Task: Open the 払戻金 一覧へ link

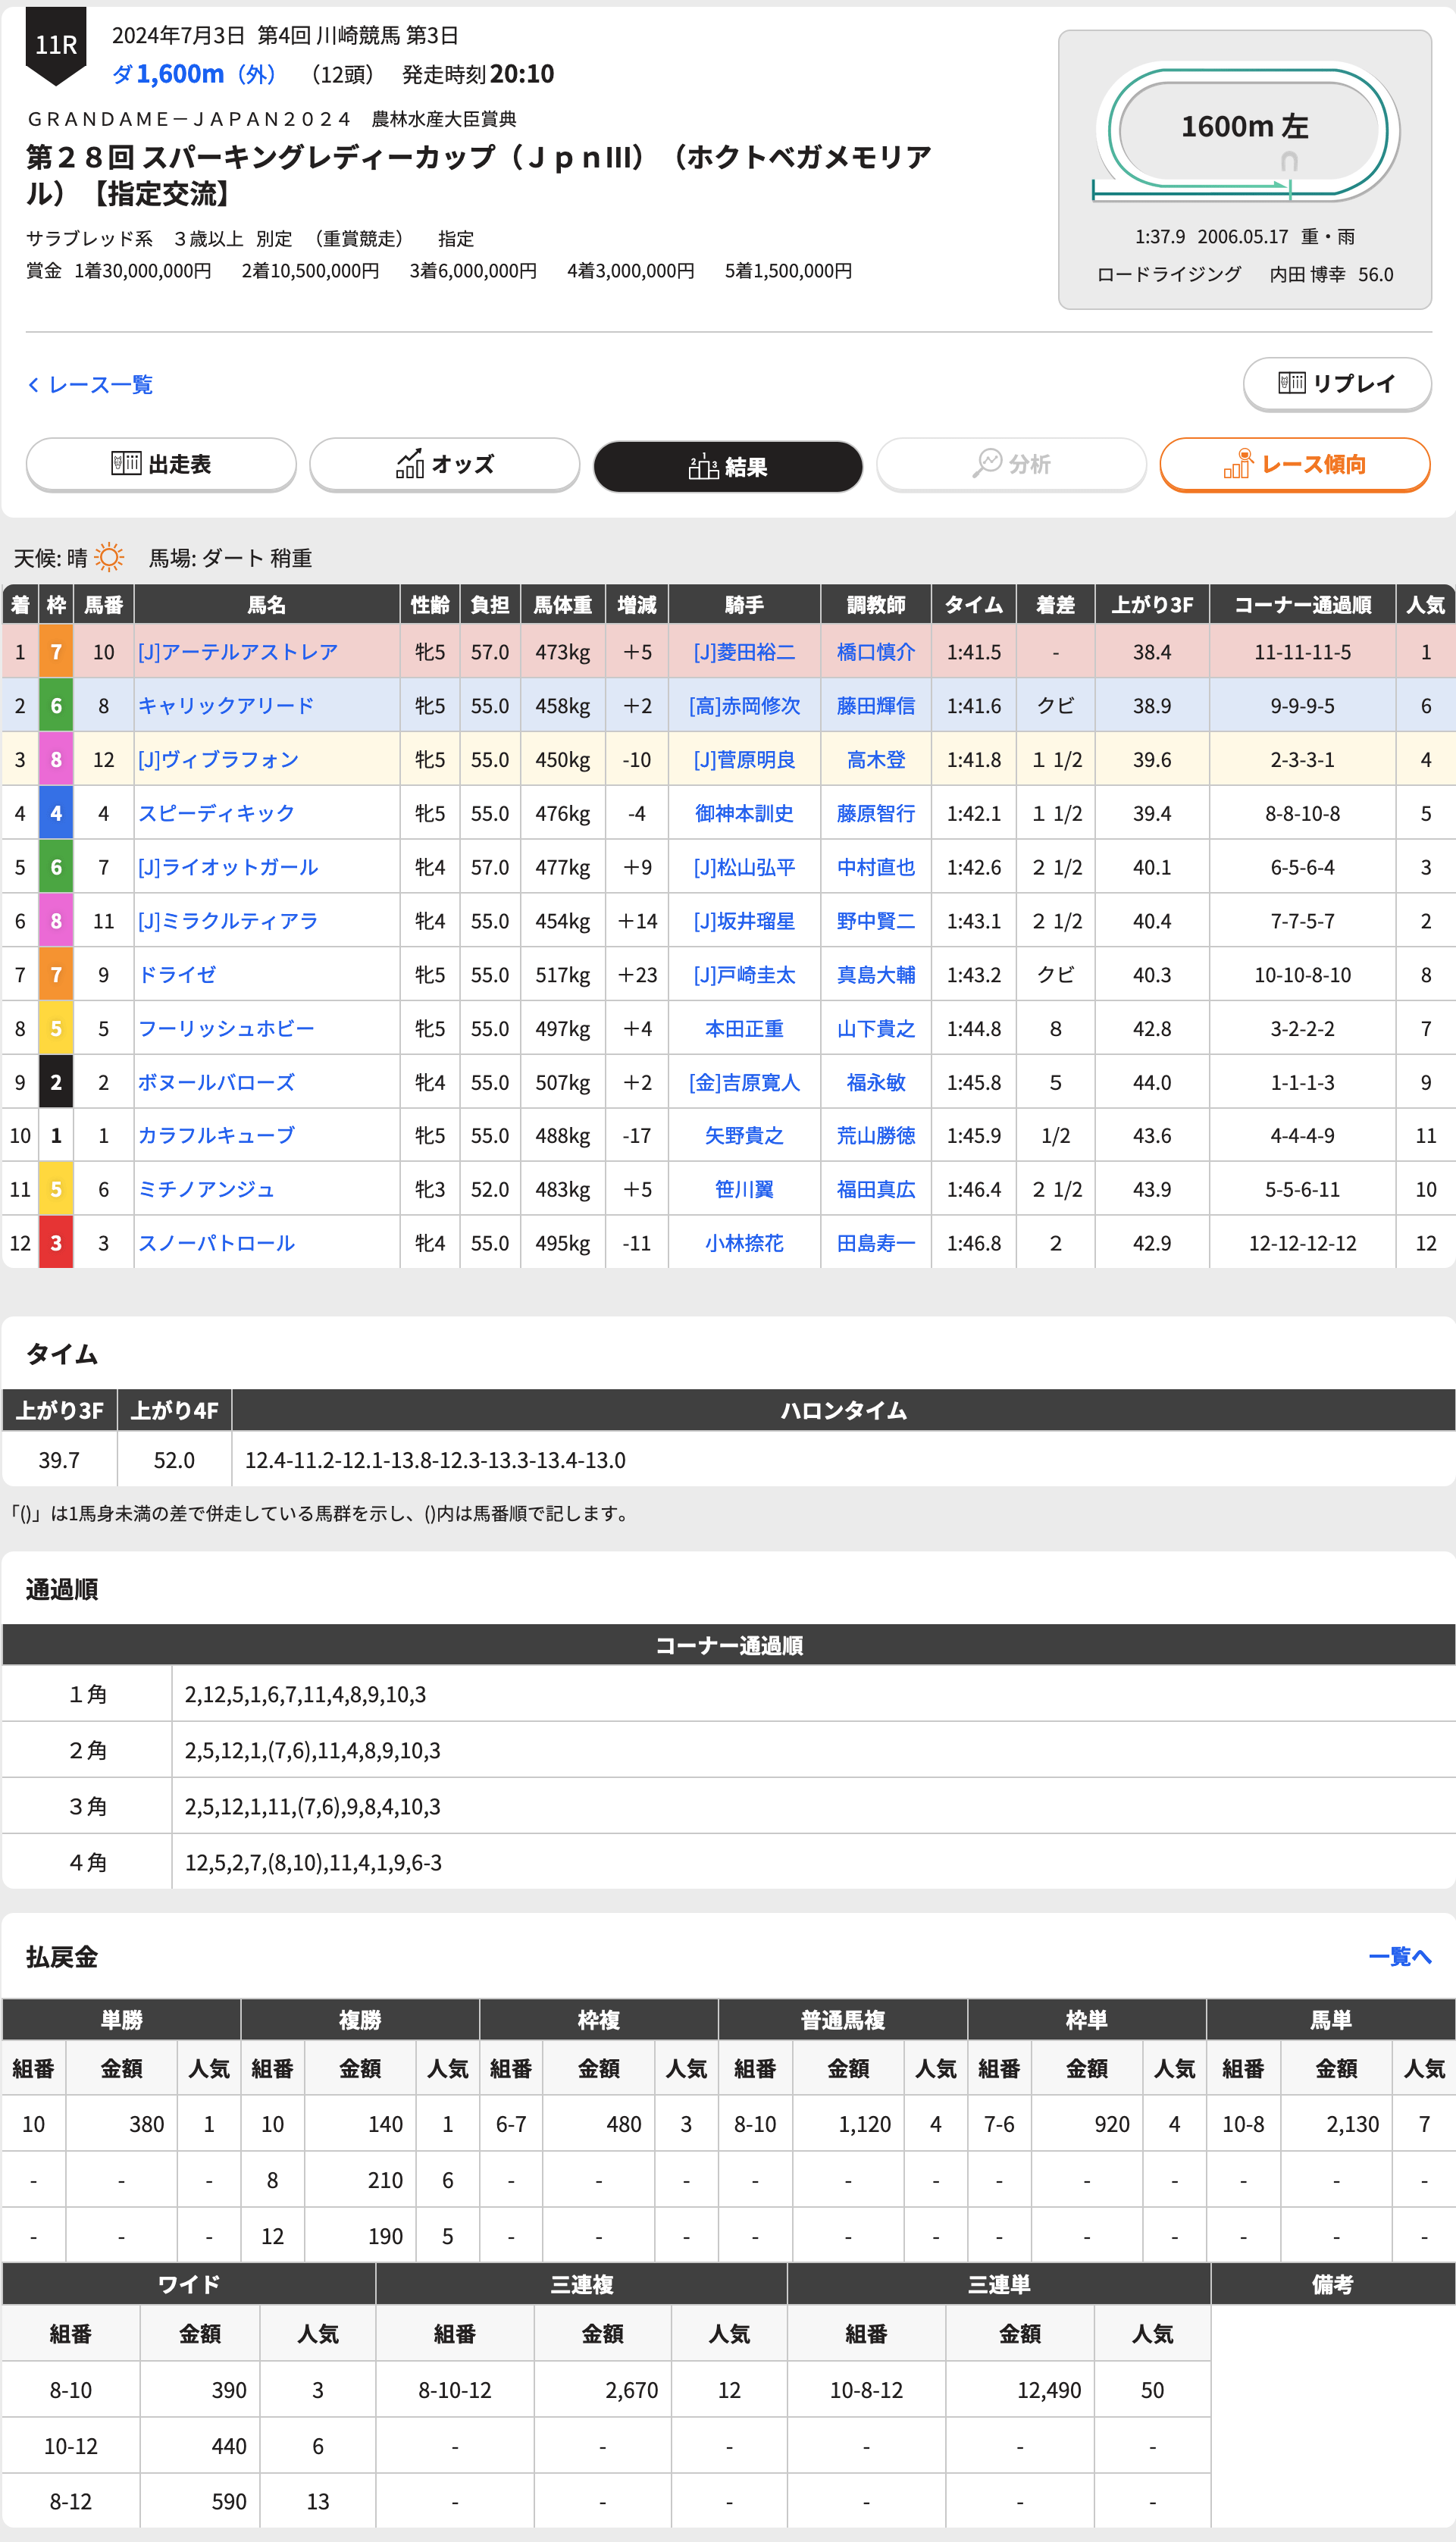Action: pos(1399,1956)
